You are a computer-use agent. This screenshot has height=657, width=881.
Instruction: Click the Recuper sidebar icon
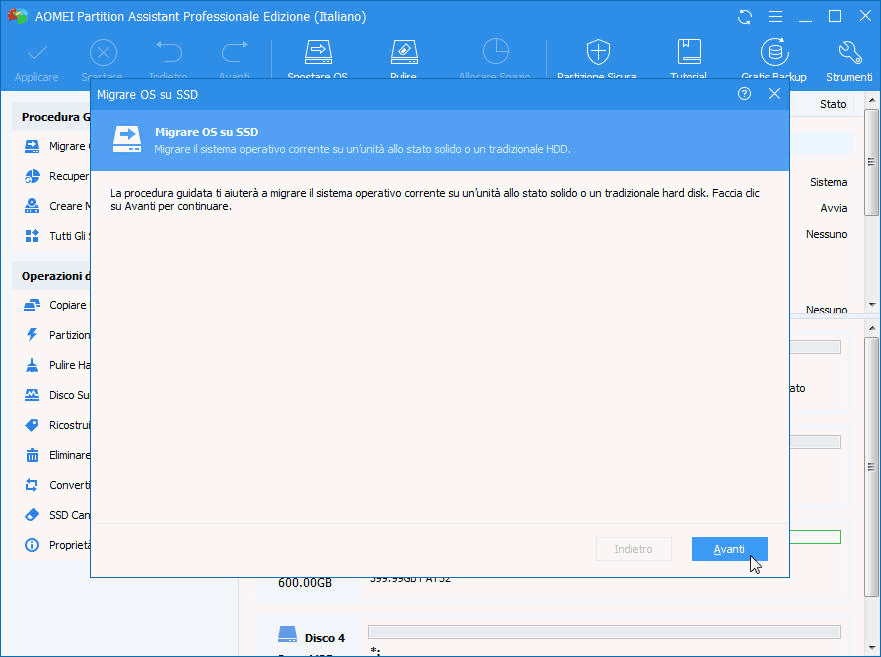[x=33, y=176]
